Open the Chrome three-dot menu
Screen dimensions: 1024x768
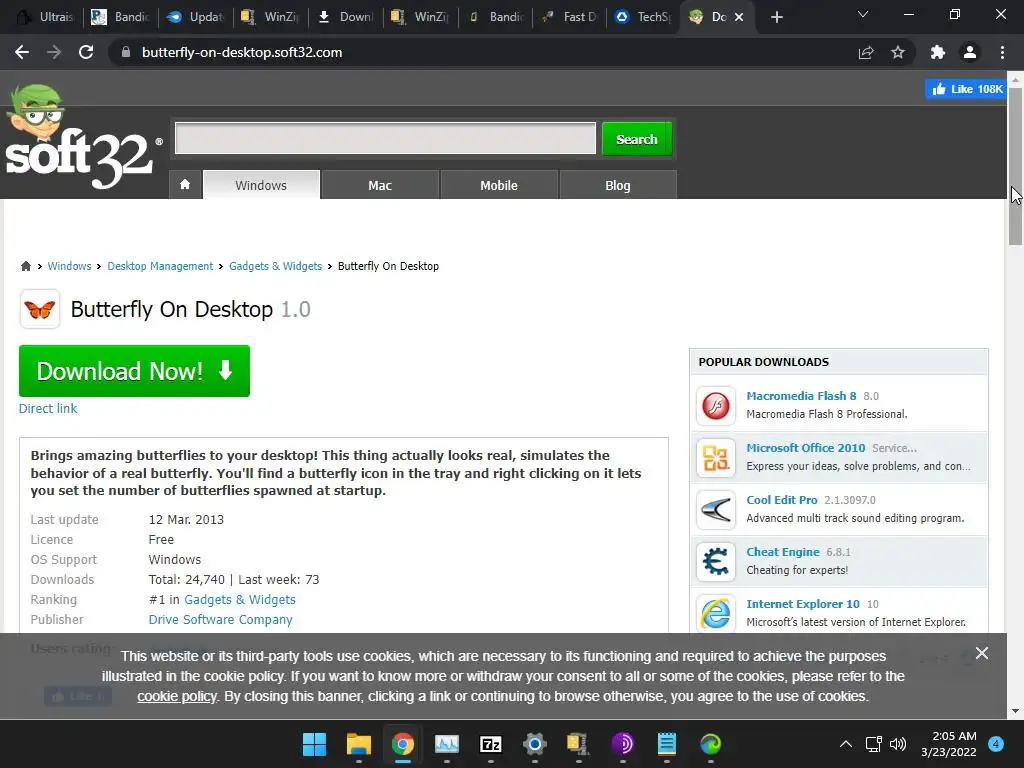1002,52
